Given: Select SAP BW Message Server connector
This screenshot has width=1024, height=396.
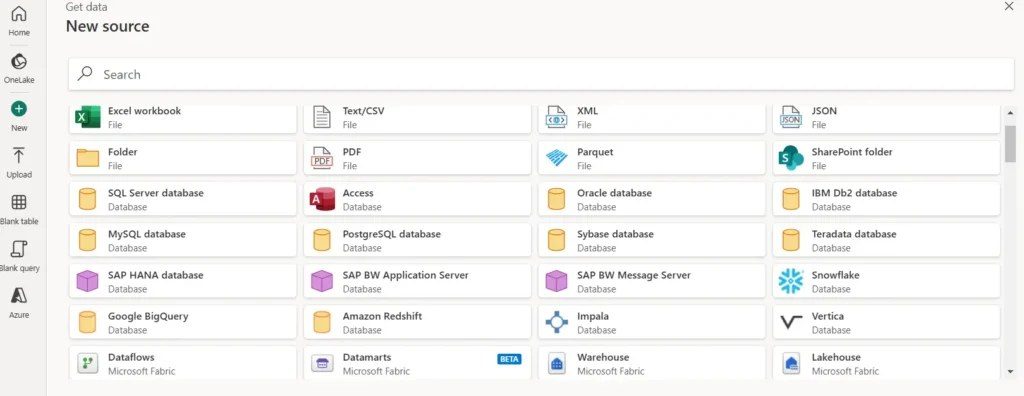Looking at the screenshot, I should pyautogui.click(x=651, y=281).
